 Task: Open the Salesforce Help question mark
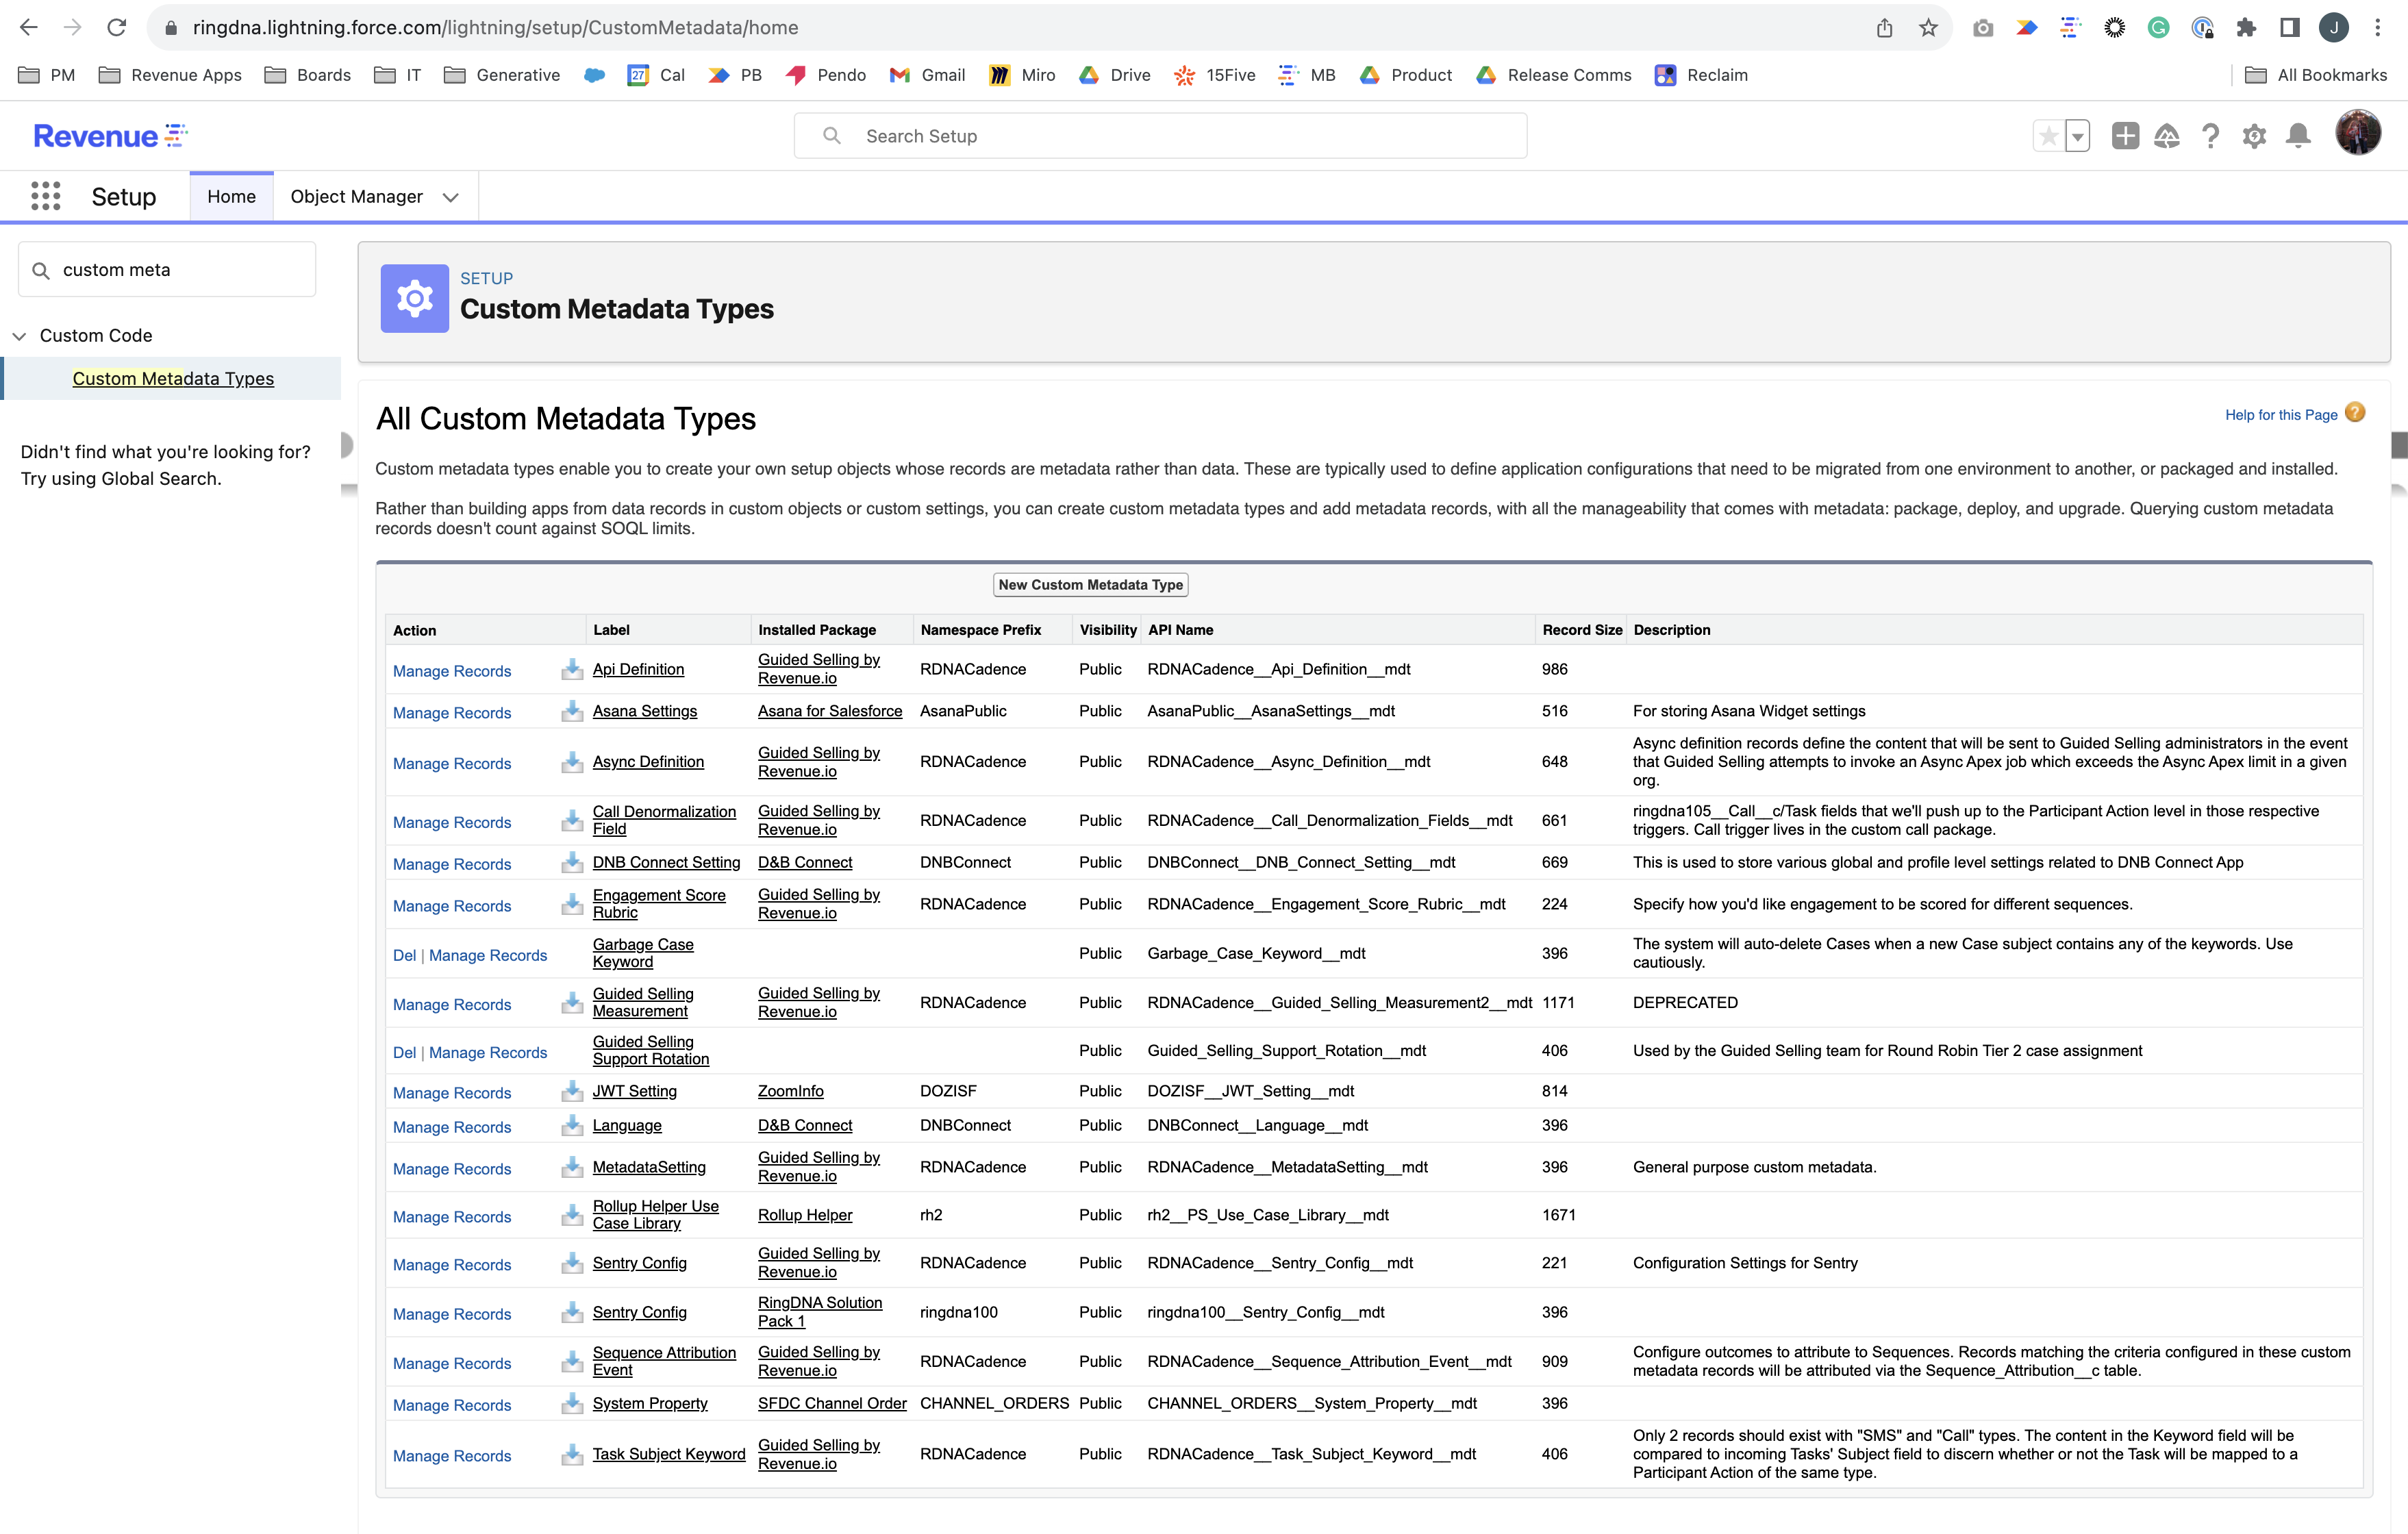pos(2211,136)
